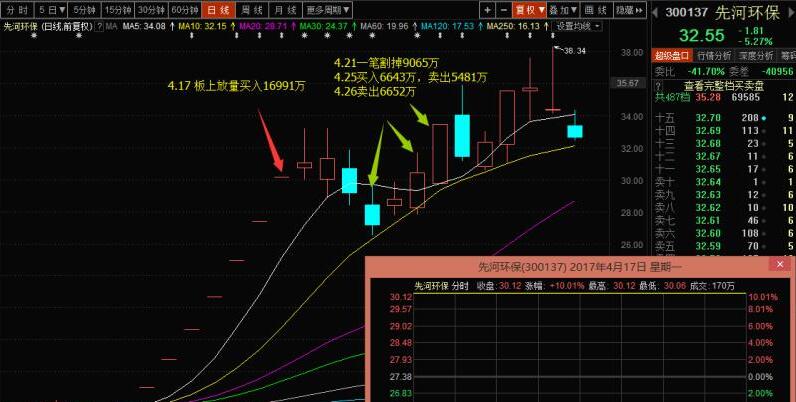Viewport: 796px width, 402px height.
Task: Select sell level 十三 price 32.68
Action: pos(708,144)
